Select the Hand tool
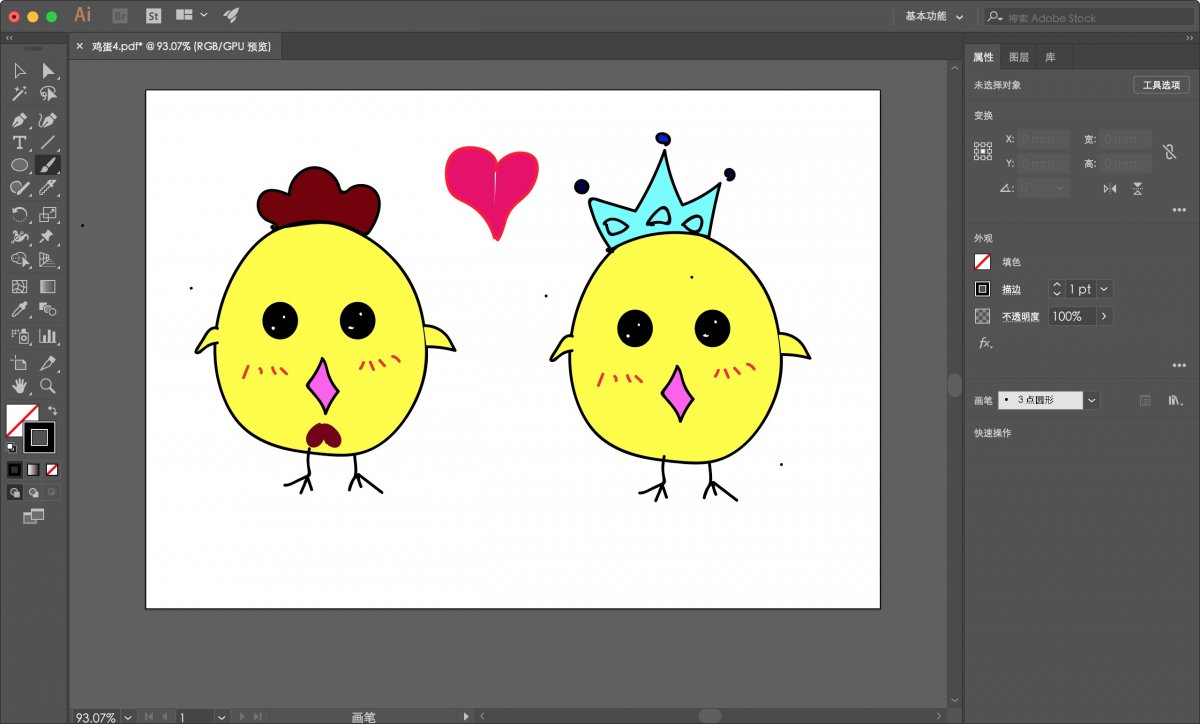This screenshot has width=1200, height=724. [19, 386]
